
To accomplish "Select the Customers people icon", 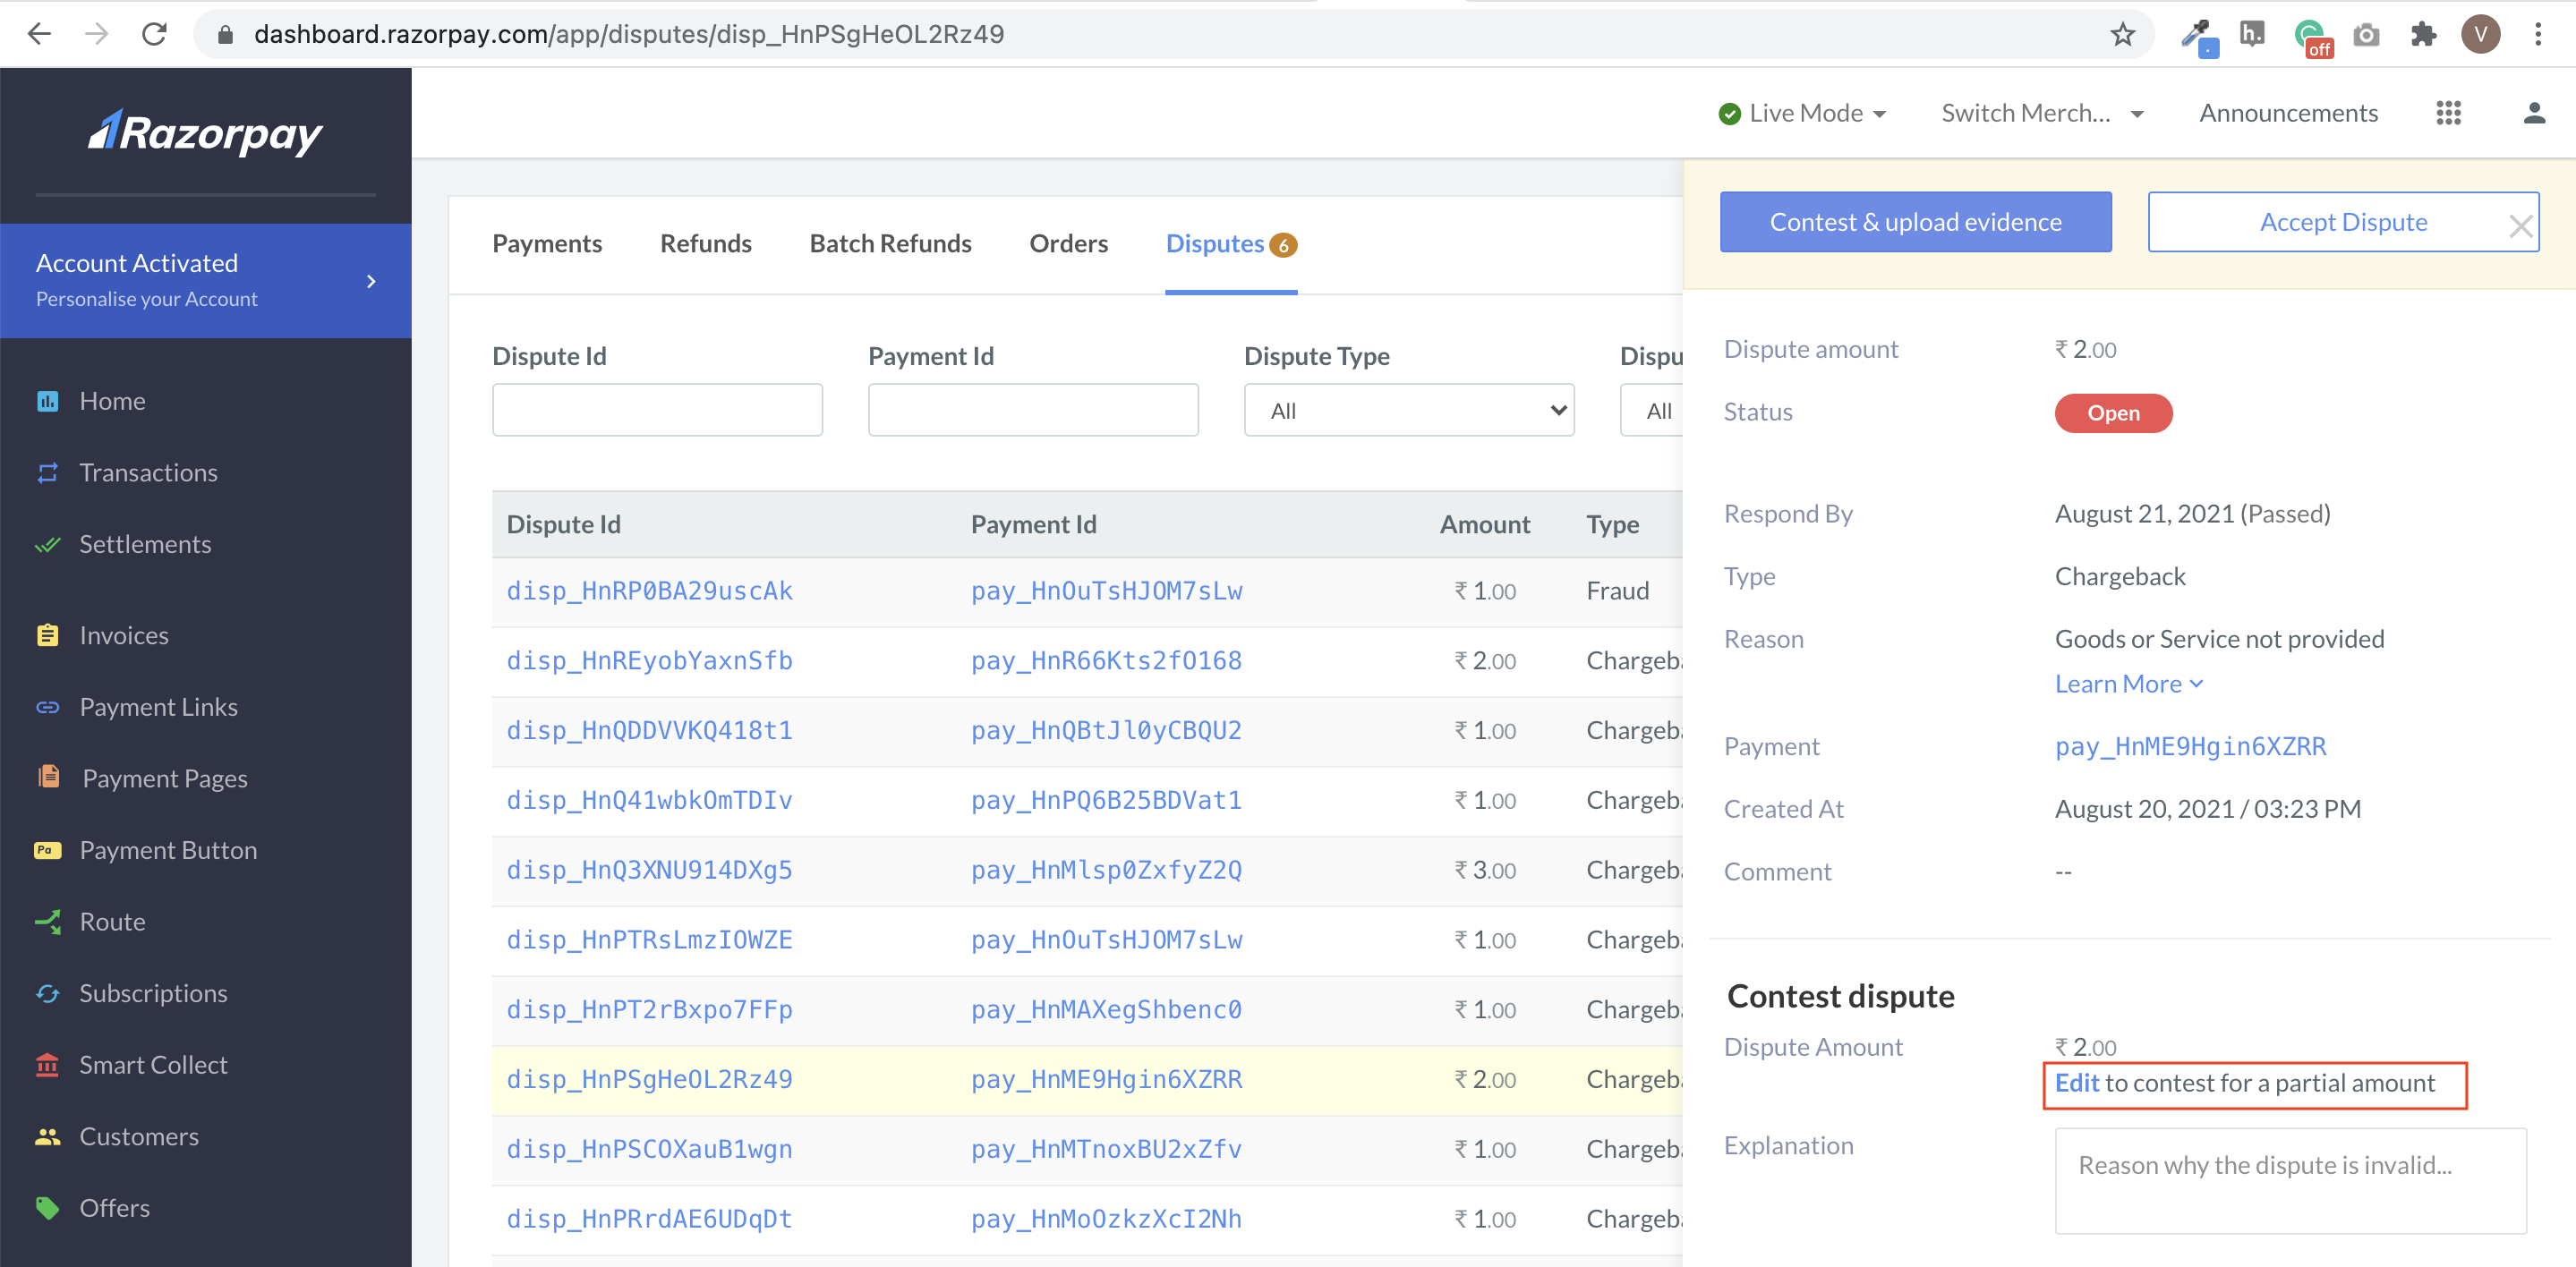I will (47, 1137).
